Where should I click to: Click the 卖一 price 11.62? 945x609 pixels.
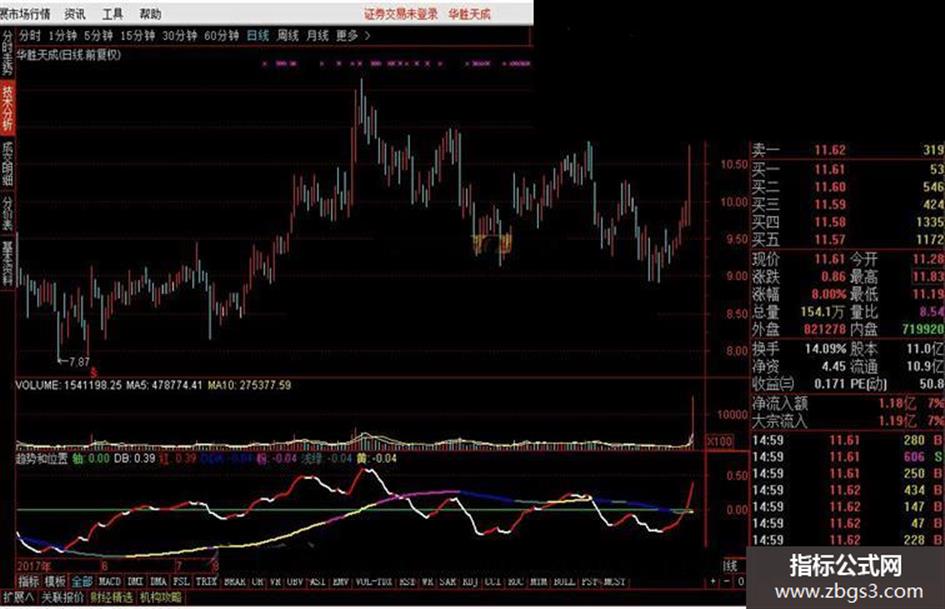click(830, 150)
